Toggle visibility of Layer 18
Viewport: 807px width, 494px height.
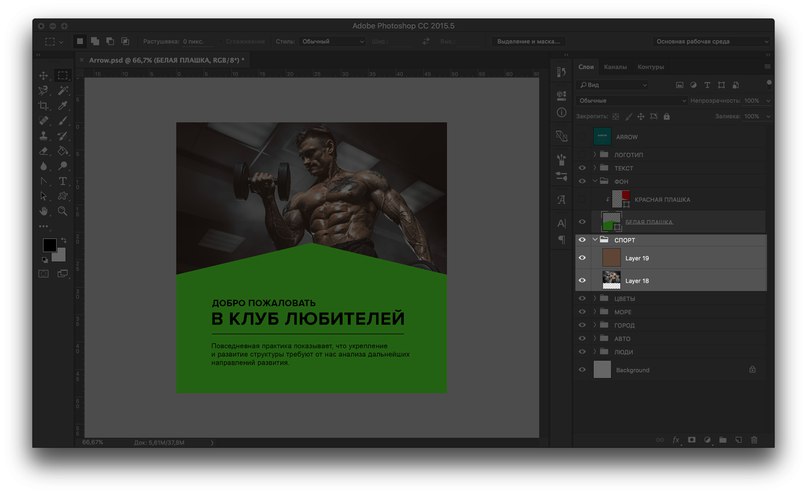(x=582, y=280)
